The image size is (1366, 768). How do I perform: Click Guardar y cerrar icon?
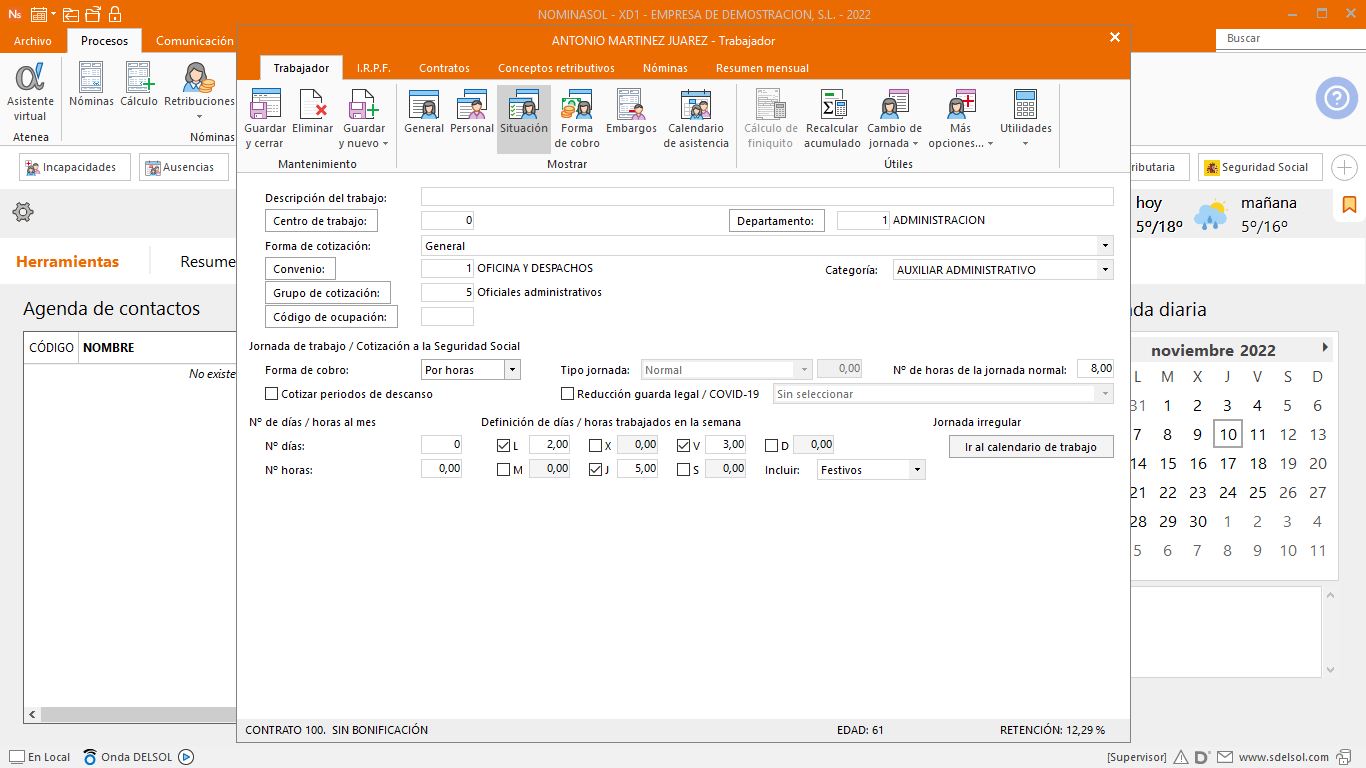pyautogui.click(x=265, y=106)
